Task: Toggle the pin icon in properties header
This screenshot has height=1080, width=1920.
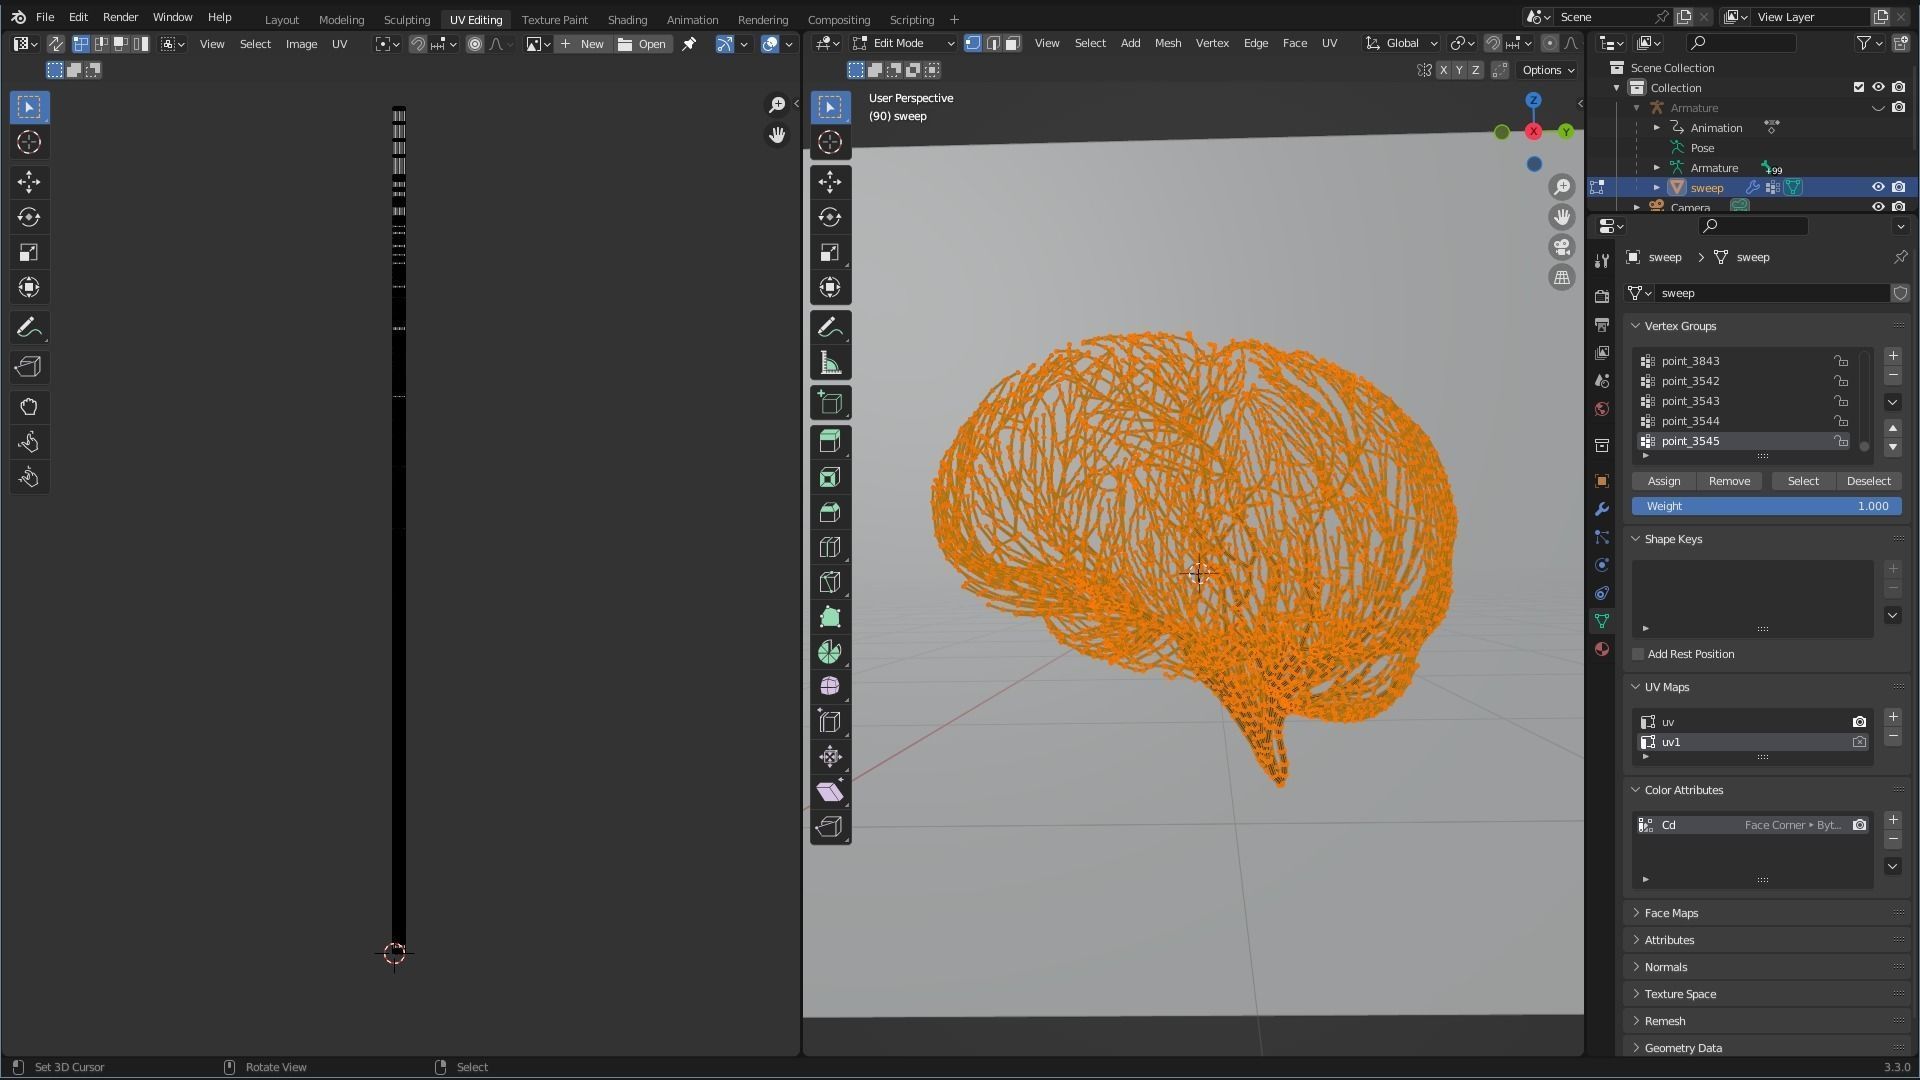Action: point(1900,257)
